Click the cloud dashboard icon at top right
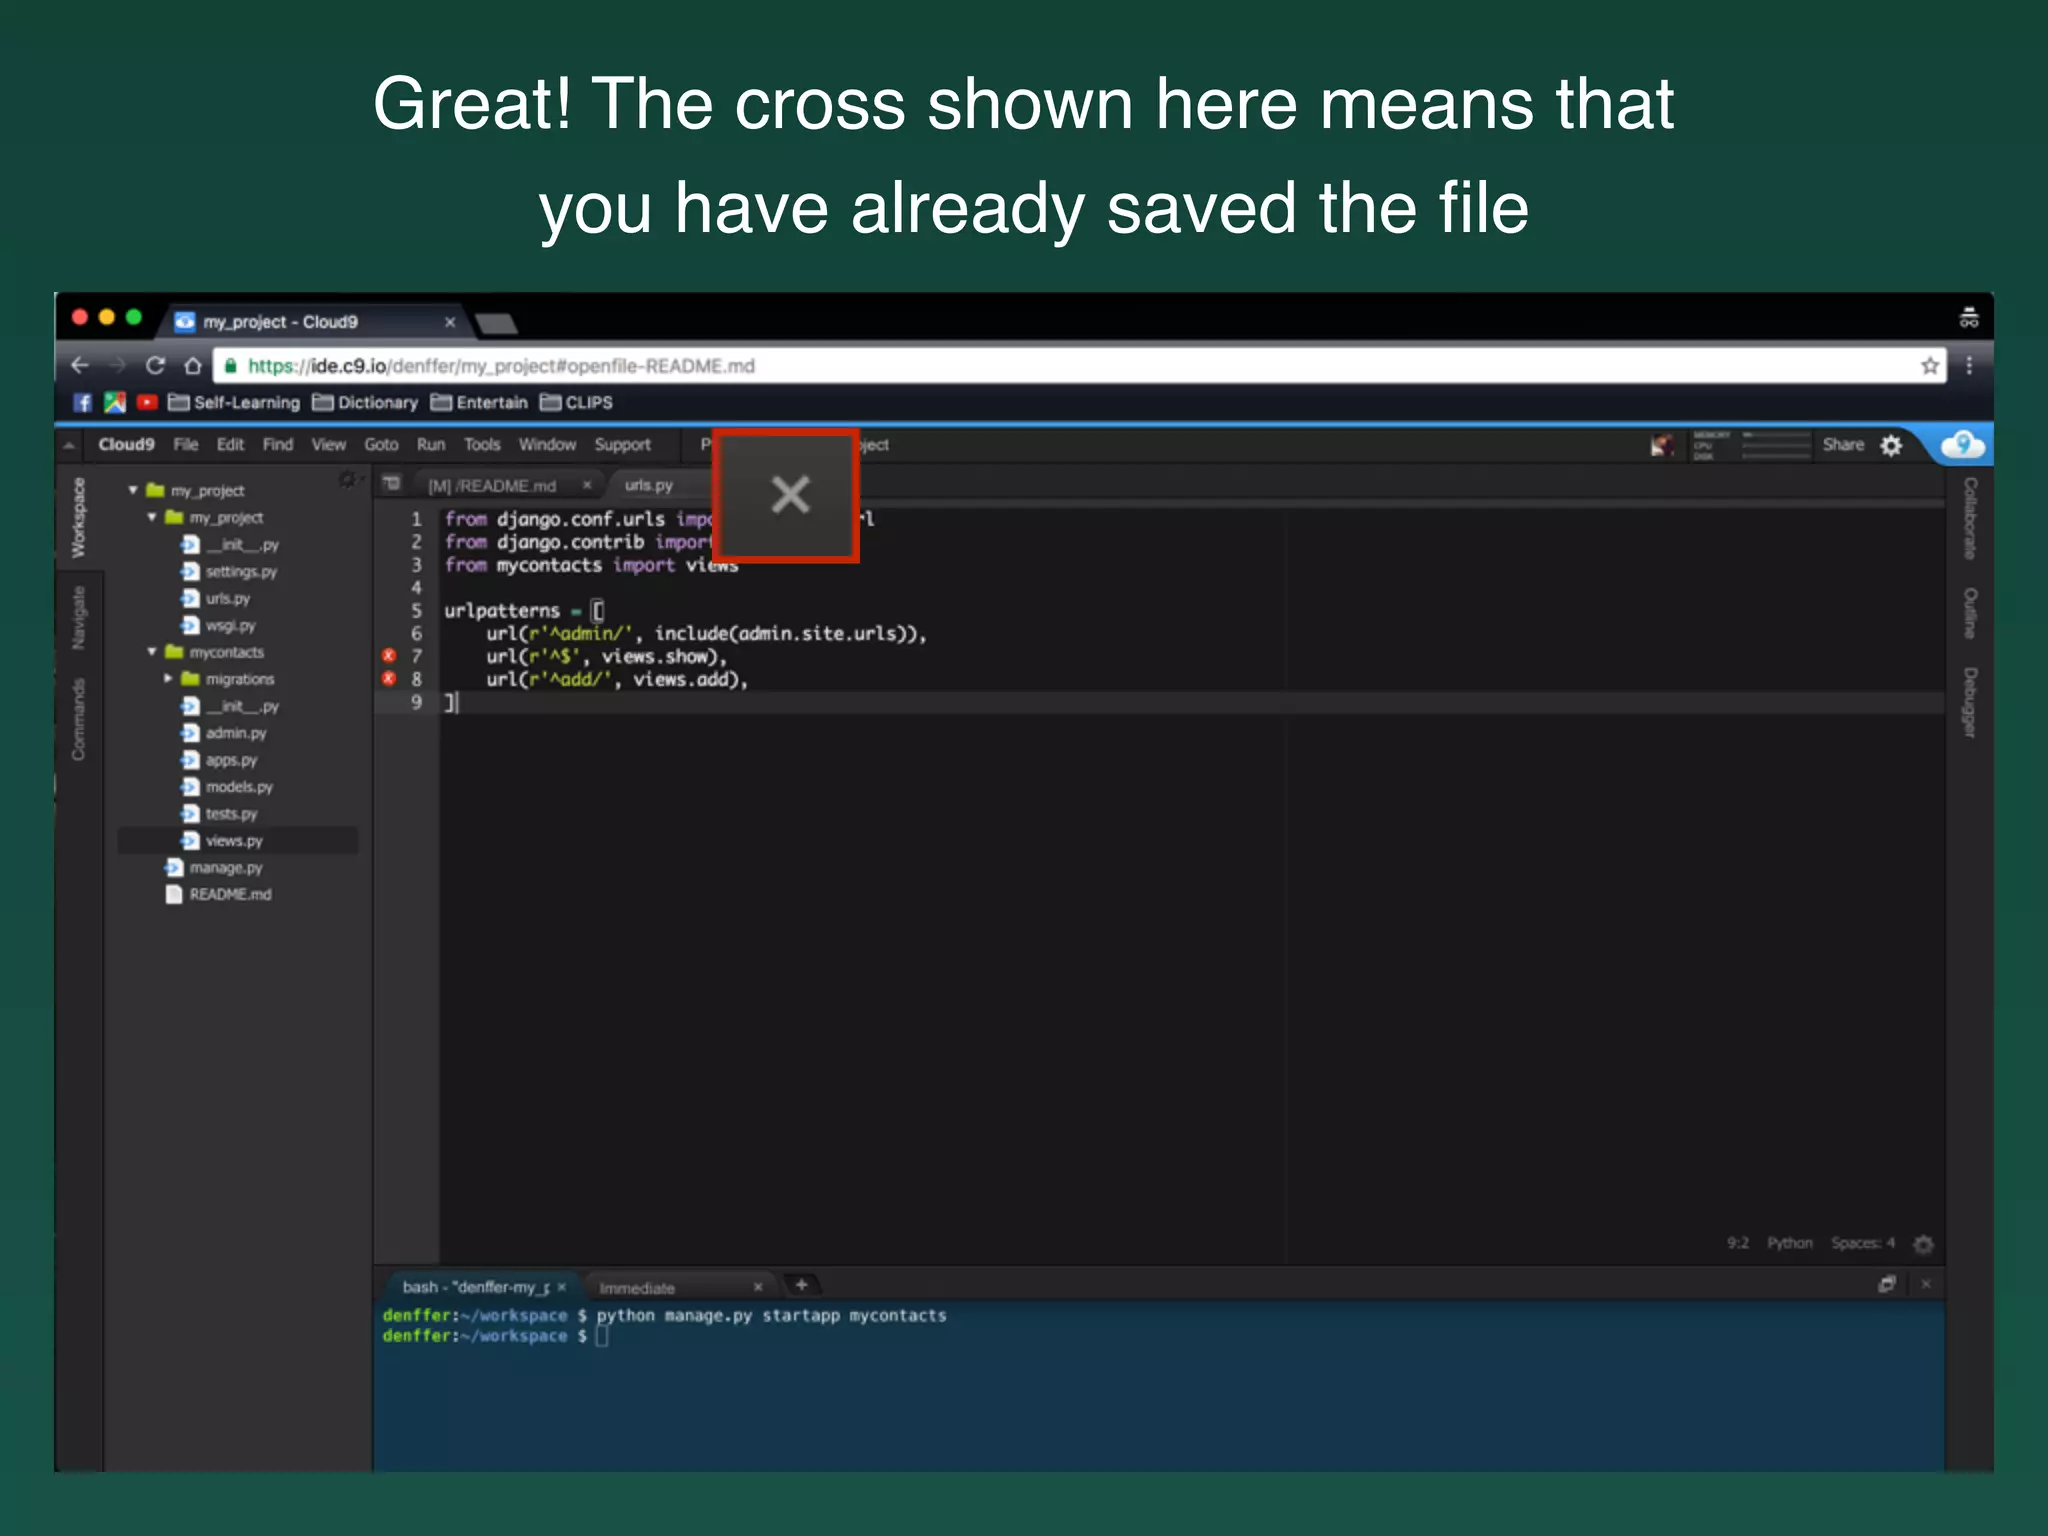The height and width of the screenshot is (1536, 2048). 1962,445
